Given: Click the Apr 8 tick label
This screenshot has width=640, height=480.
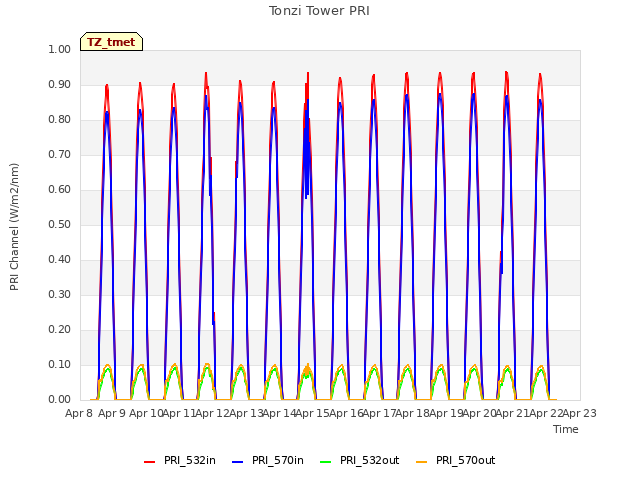Looking at the screenshot, I should click(79, 413).
